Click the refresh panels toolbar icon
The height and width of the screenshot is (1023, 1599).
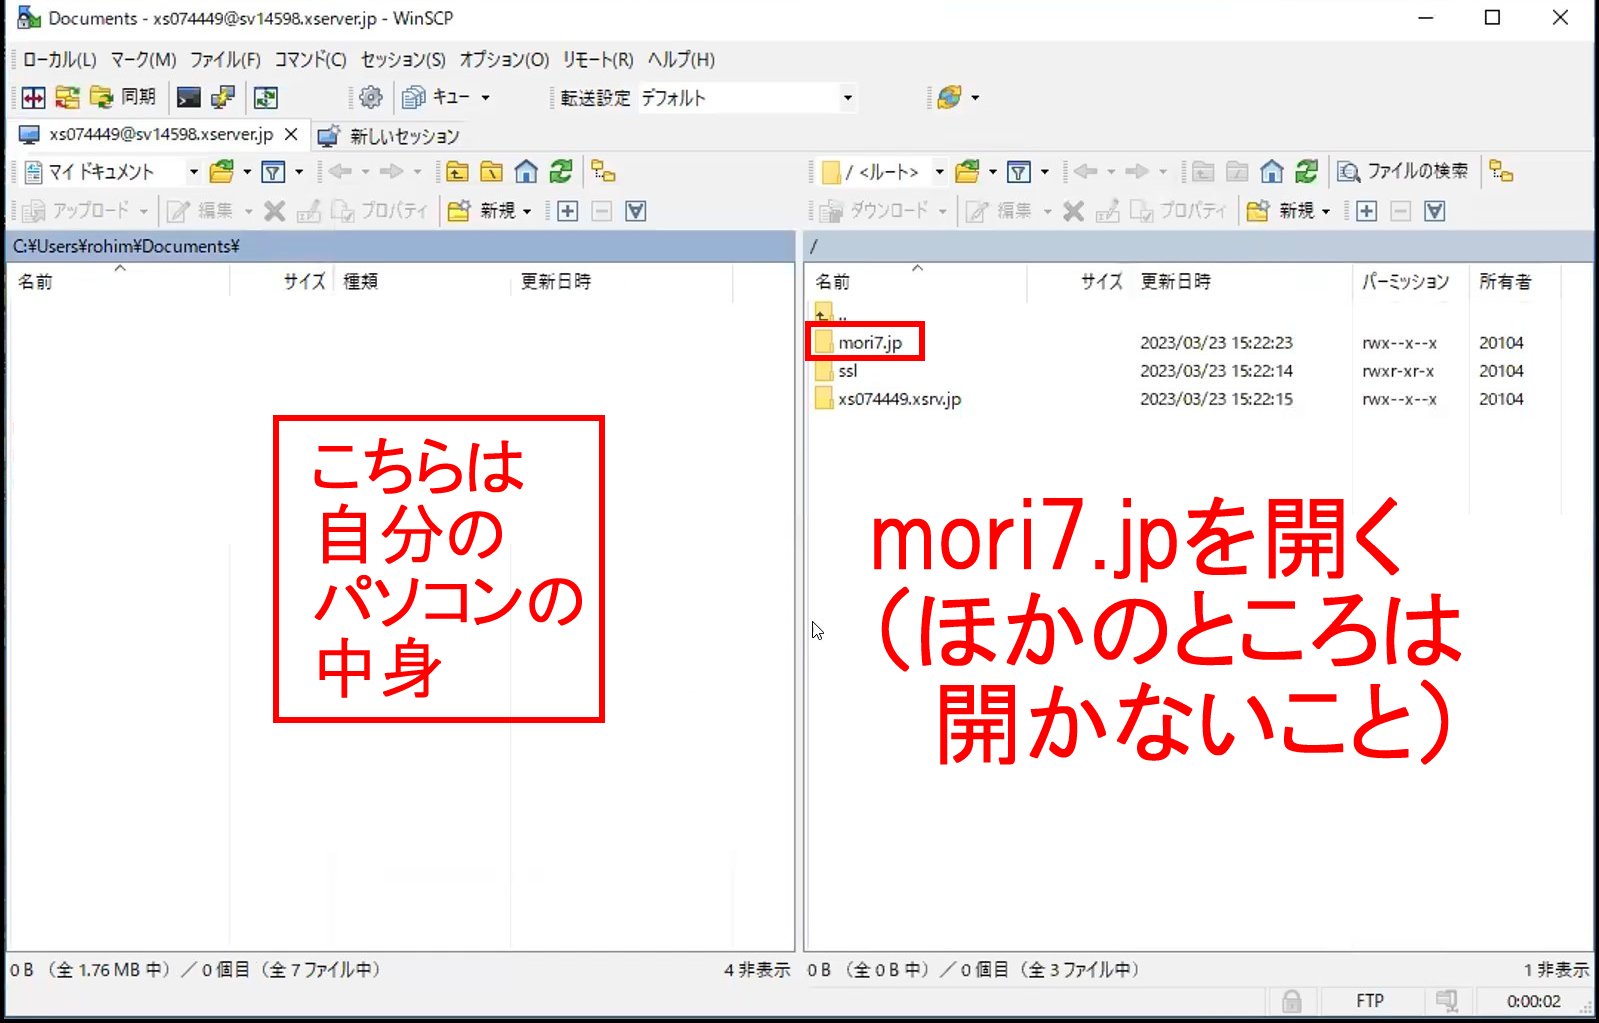(x=266, y=97)
